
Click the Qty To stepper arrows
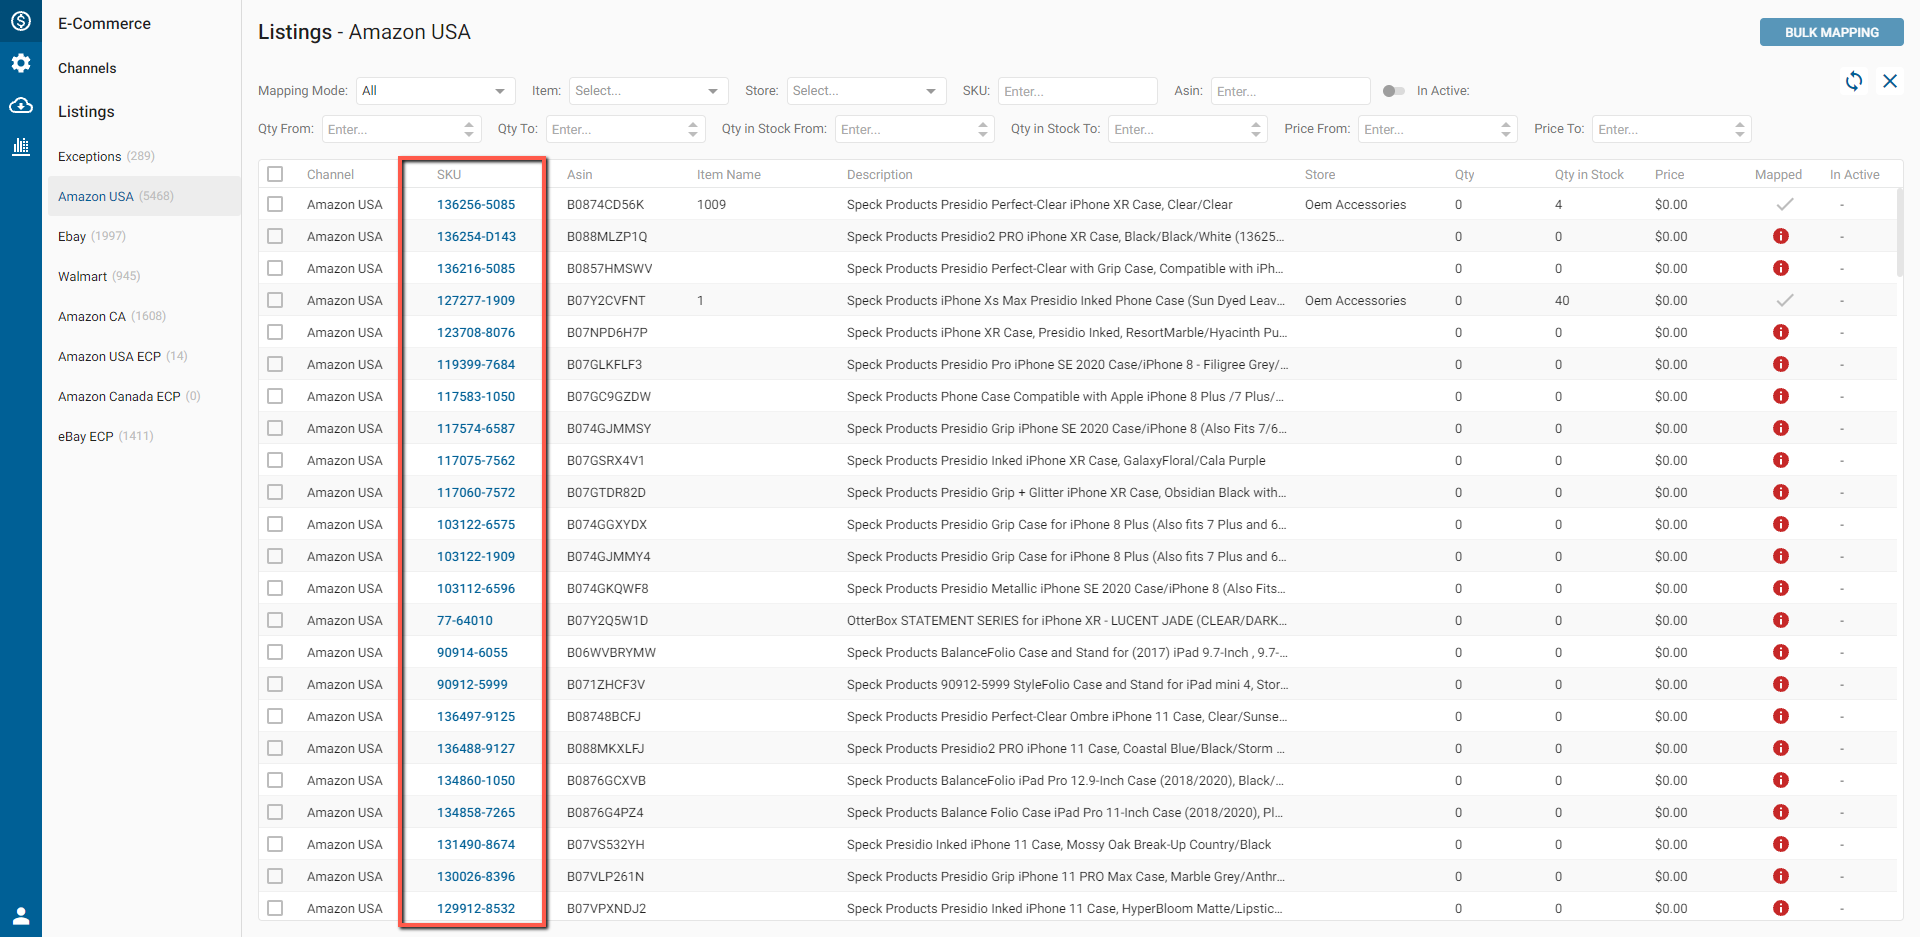(693, 129)
